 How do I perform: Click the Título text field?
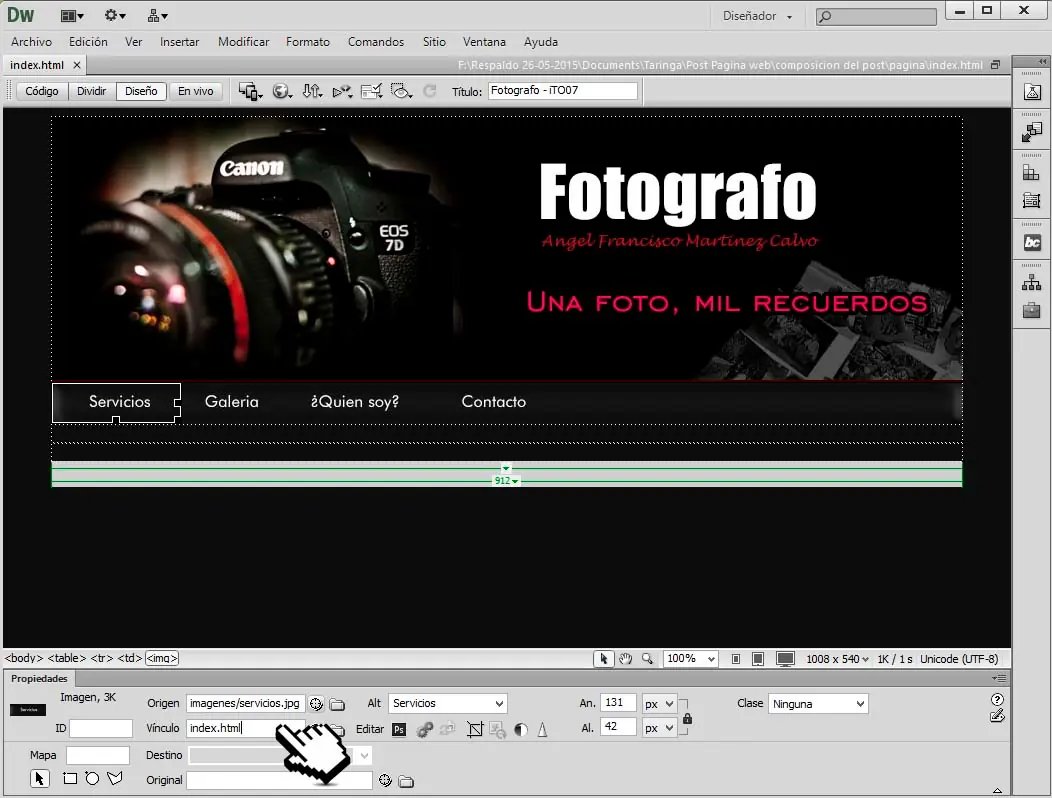click(562, 91)
